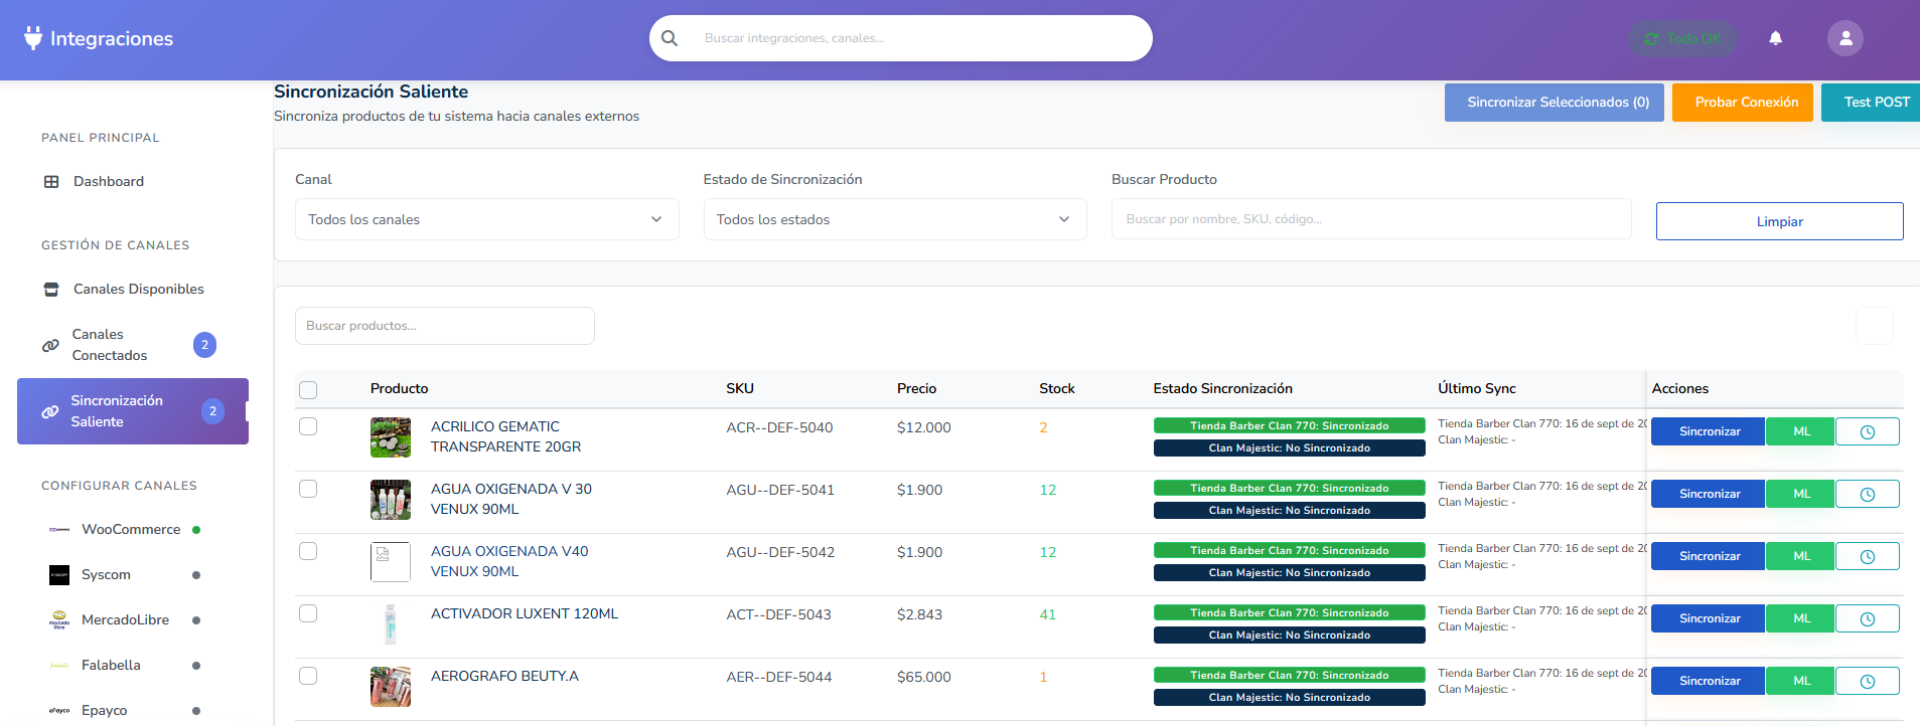Open Dashboard in the sidebar
This screenshot has width=1920, height=726.
133,181
